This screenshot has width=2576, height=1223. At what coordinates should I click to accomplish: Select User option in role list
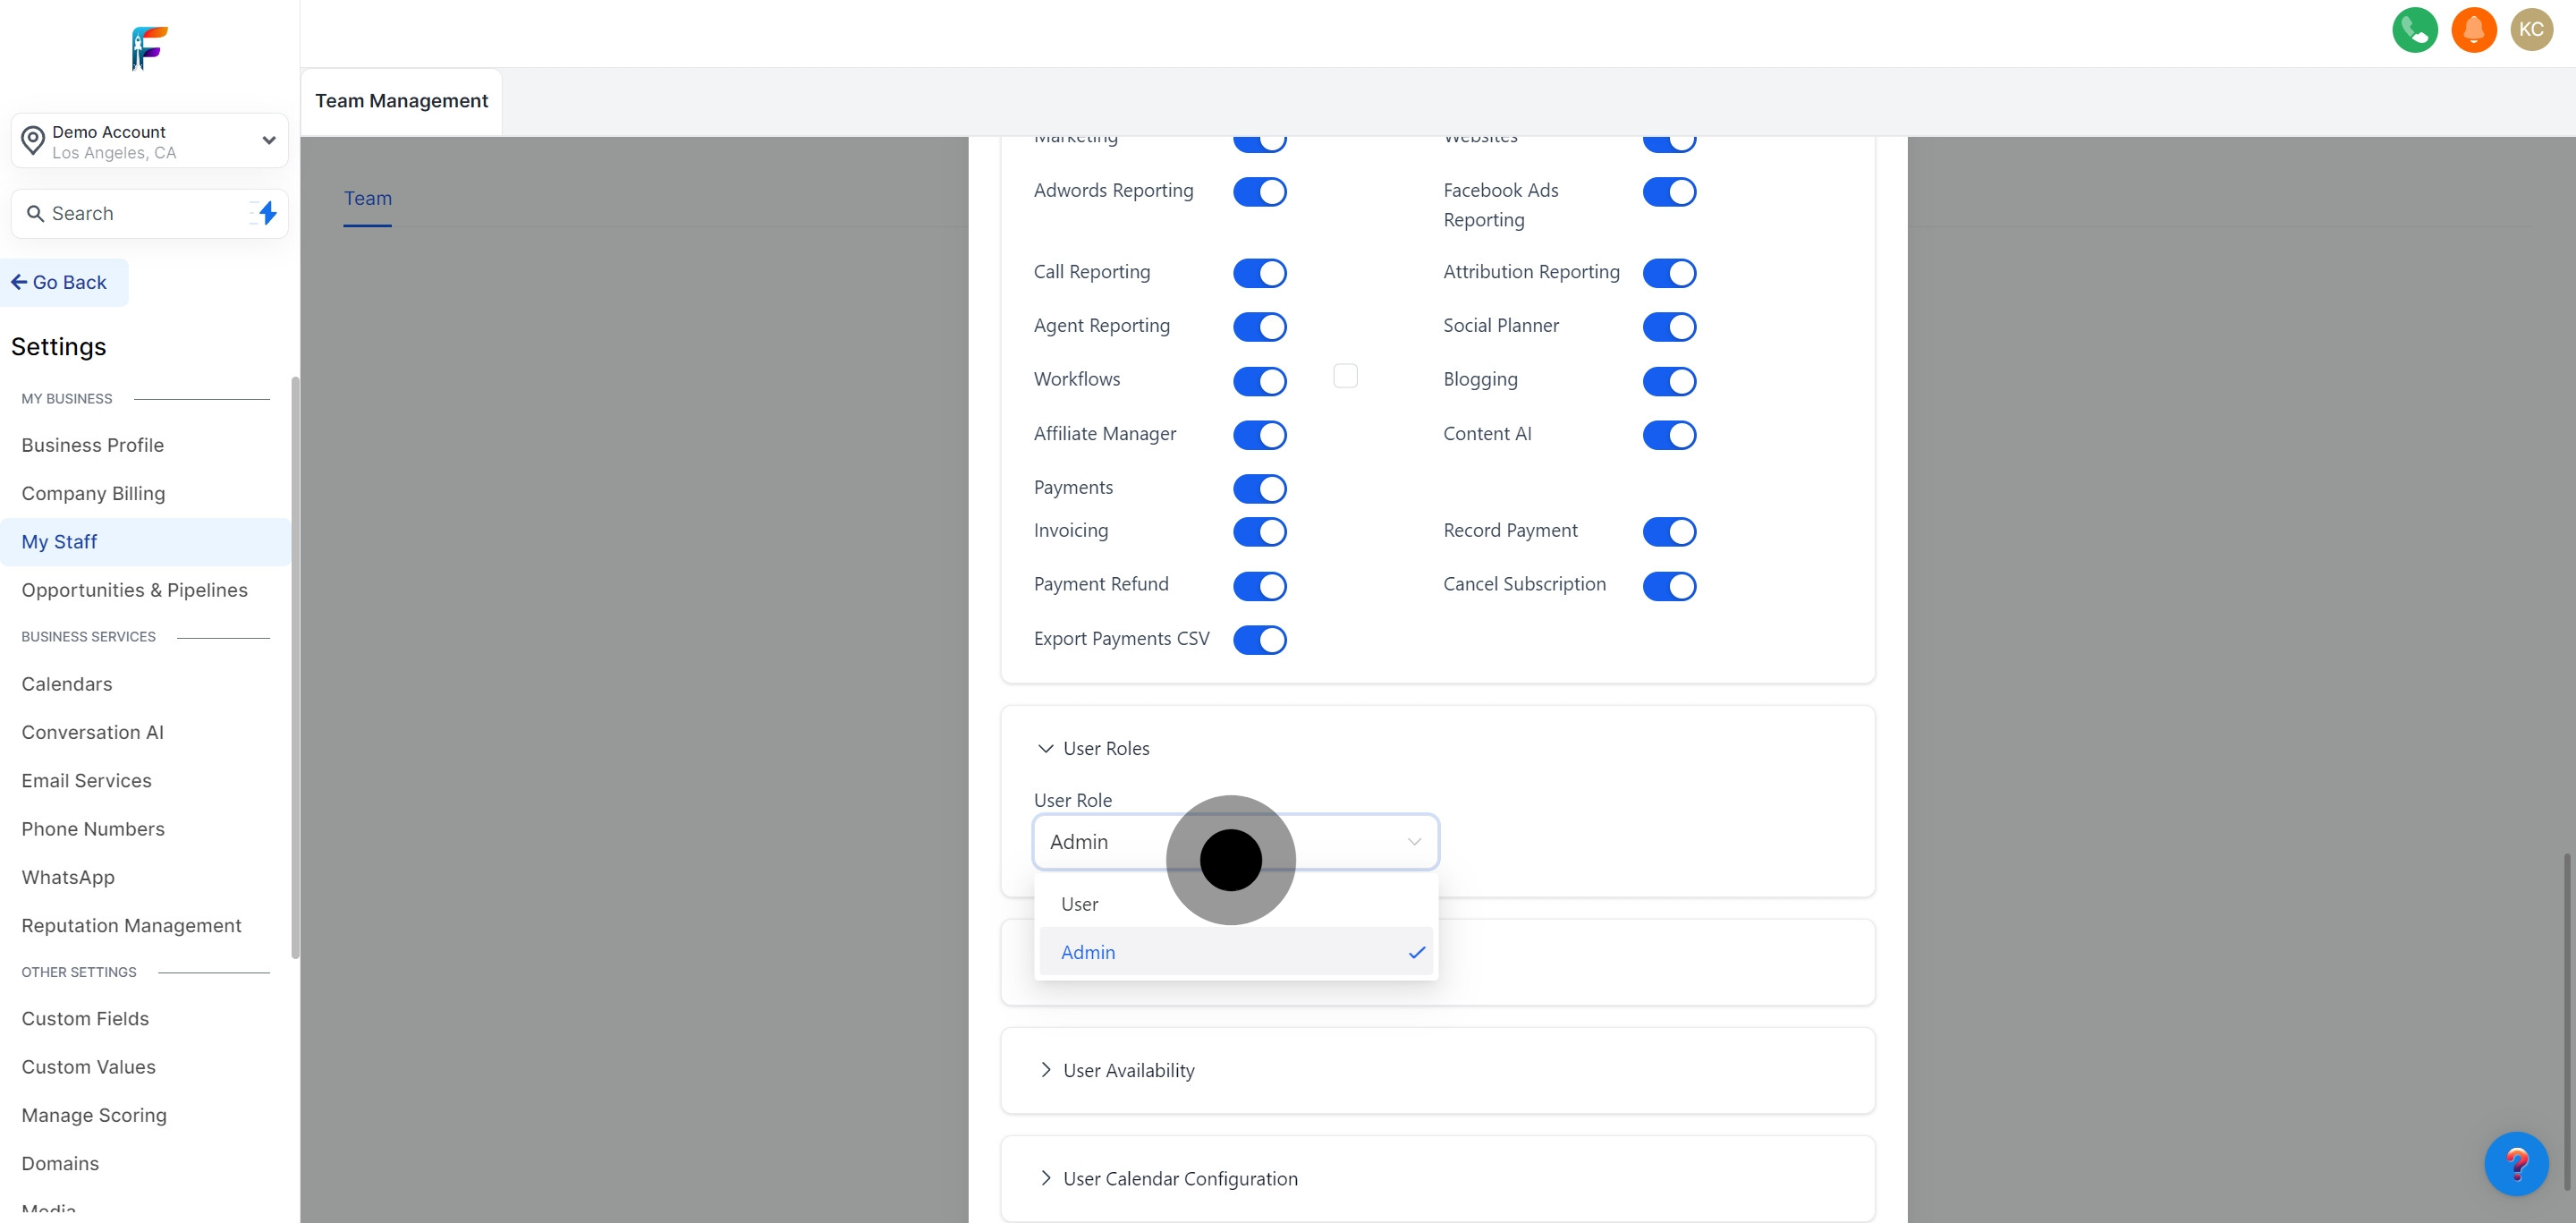click(1080, 904)
